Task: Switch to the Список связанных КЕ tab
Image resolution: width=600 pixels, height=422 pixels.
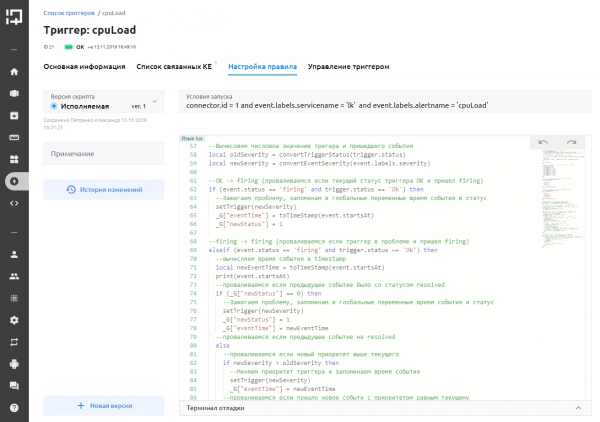Action: (176, 67)
